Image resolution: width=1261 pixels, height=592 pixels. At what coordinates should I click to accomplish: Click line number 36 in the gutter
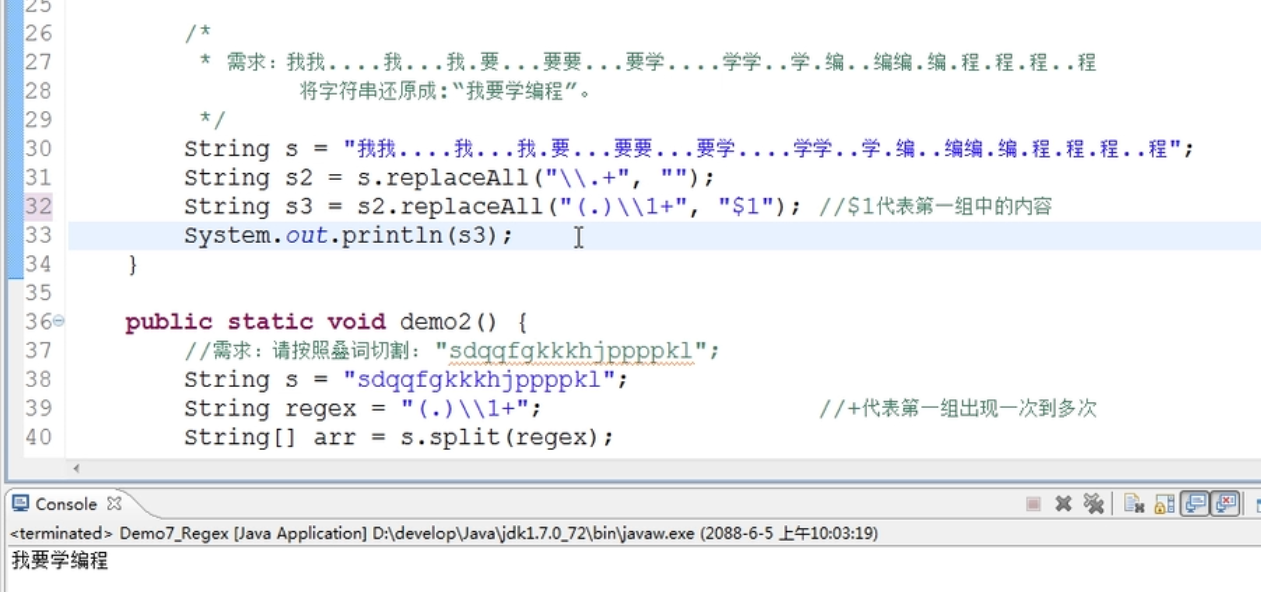[37, 322]
